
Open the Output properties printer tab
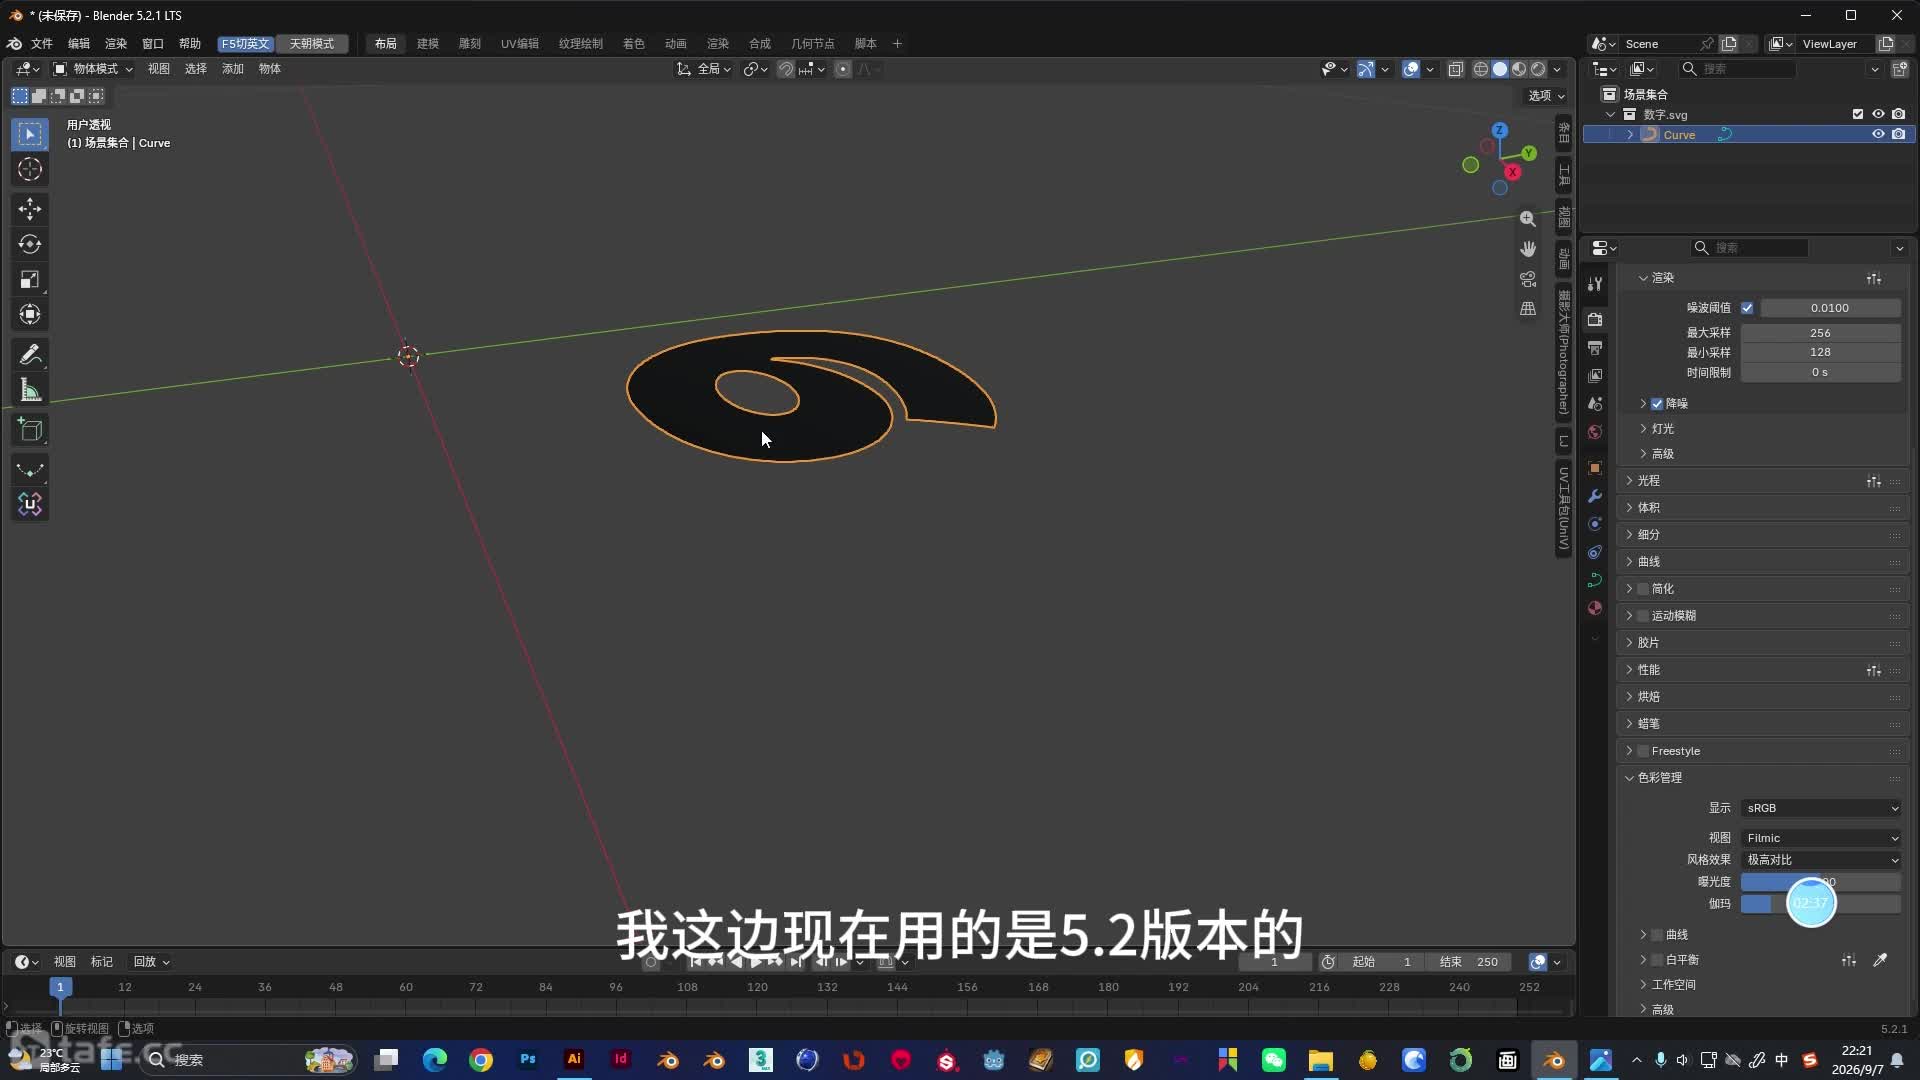(x=1595, y=348)
